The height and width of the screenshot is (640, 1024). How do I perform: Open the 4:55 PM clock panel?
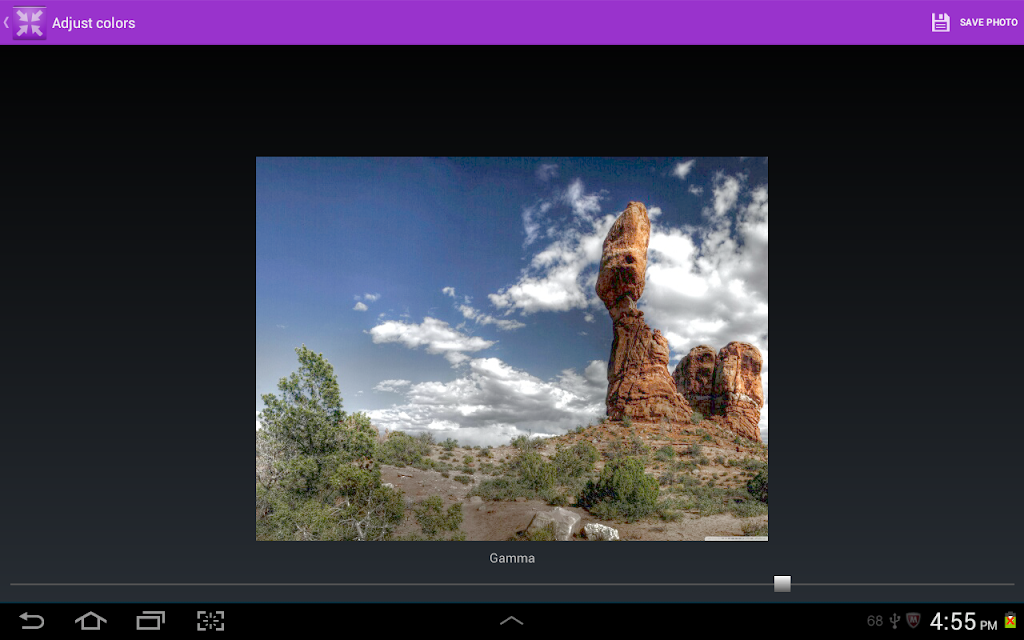click(963, 621)
